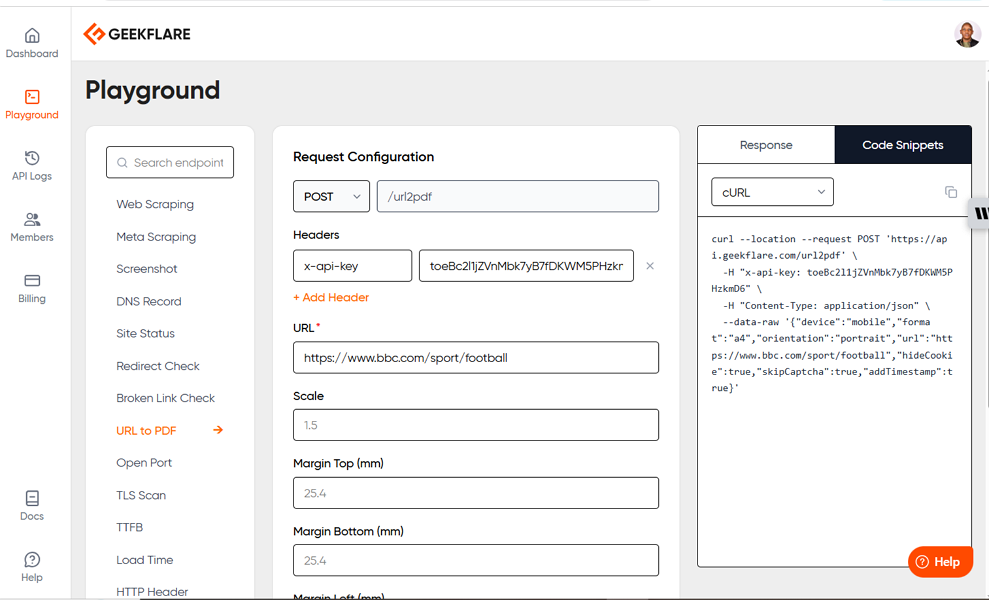This screenshot has height=600, width=989.
Task: Select Screenshot endpoint in list
Action: [x=147, y=269]
